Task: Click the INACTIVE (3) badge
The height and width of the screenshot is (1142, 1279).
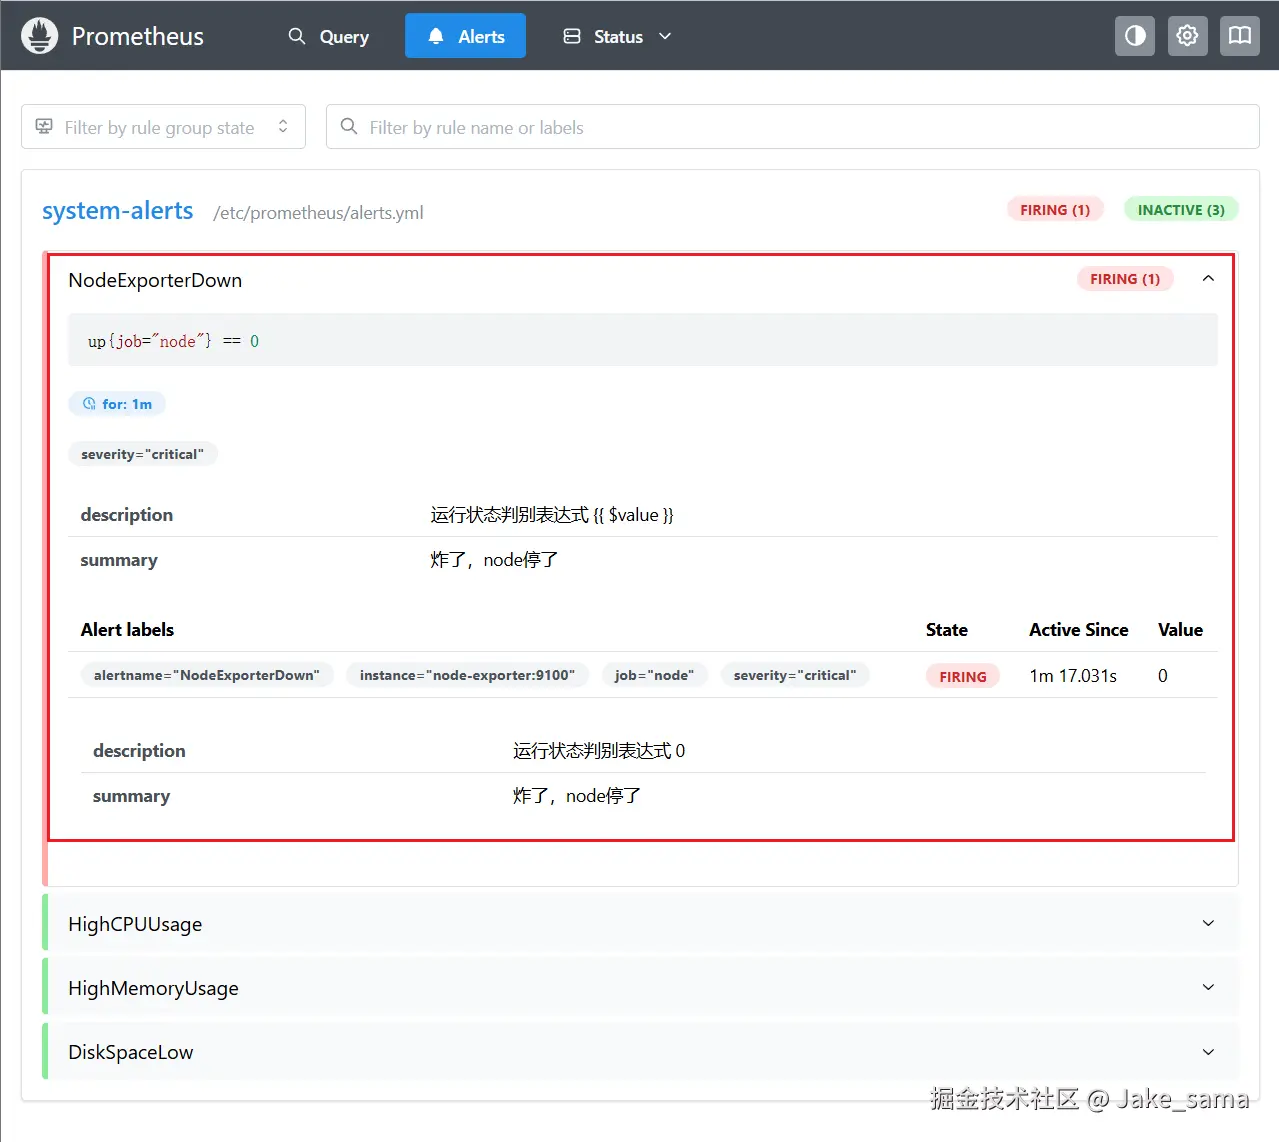Action: (1181, 209)
